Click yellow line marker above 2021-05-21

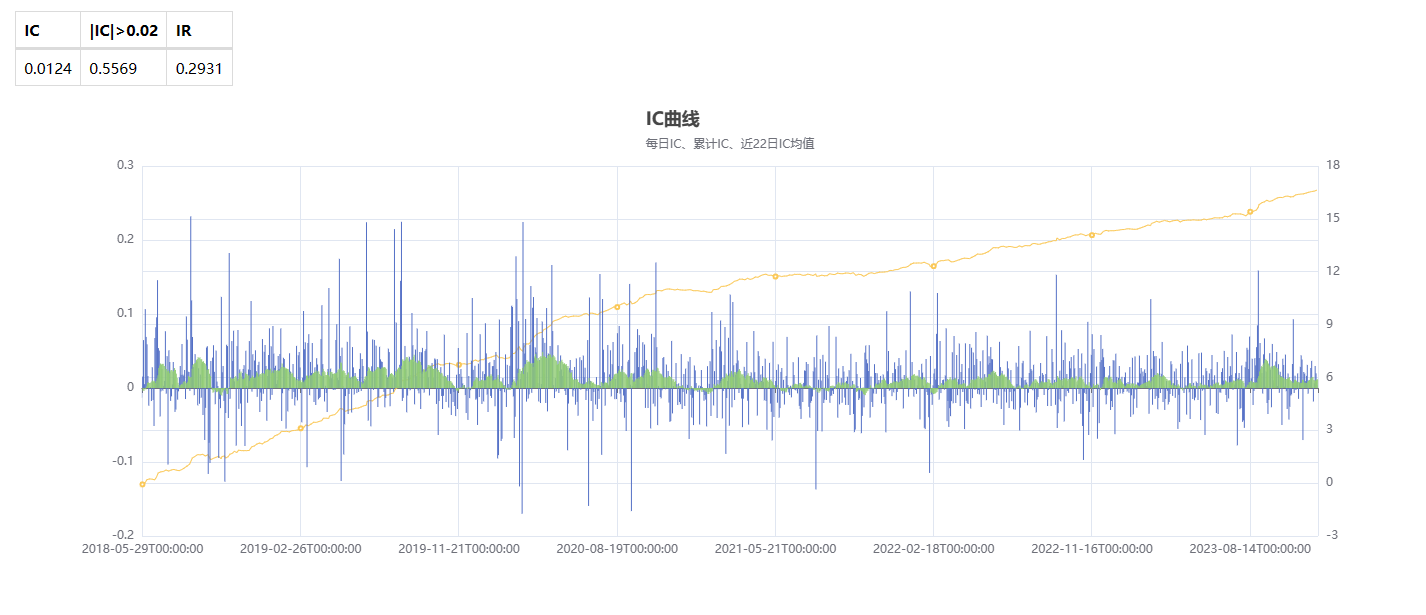click(775, 276)
